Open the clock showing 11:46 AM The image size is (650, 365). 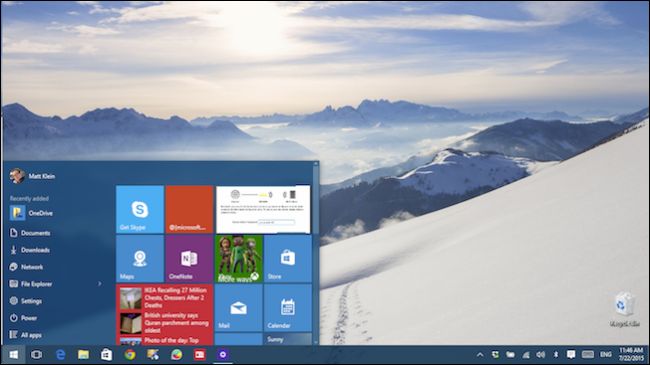631,354
